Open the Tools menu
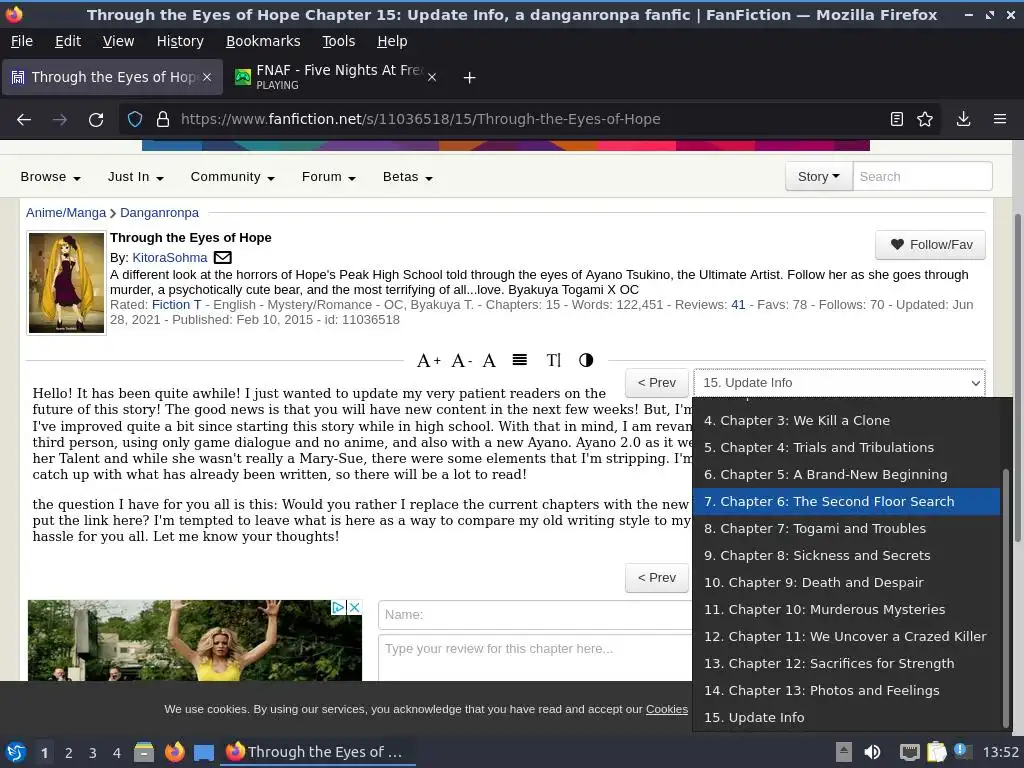This screenshot has height=768, width=1024. coord(338,41)
